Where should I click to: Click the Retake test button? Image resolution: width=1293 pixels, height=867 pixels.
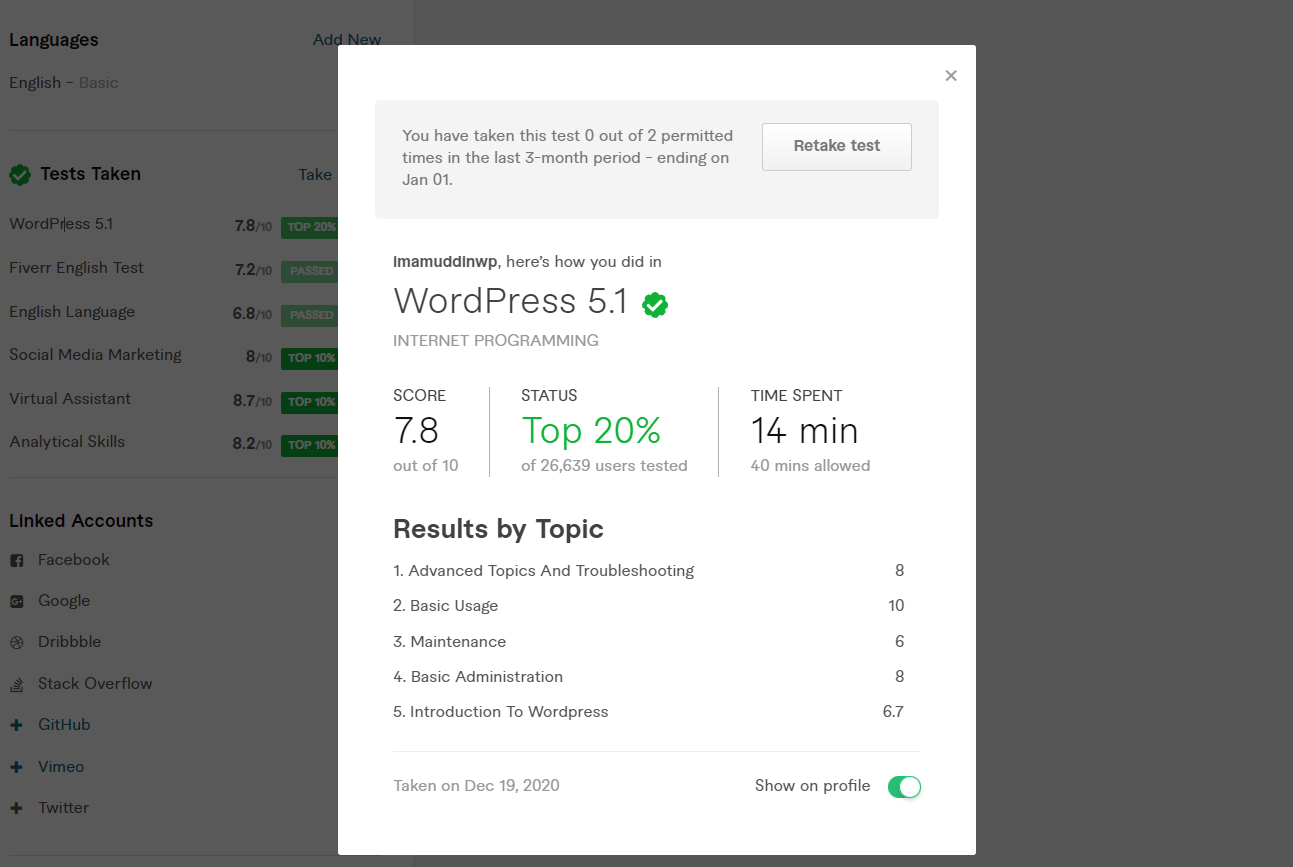point(837,147)
